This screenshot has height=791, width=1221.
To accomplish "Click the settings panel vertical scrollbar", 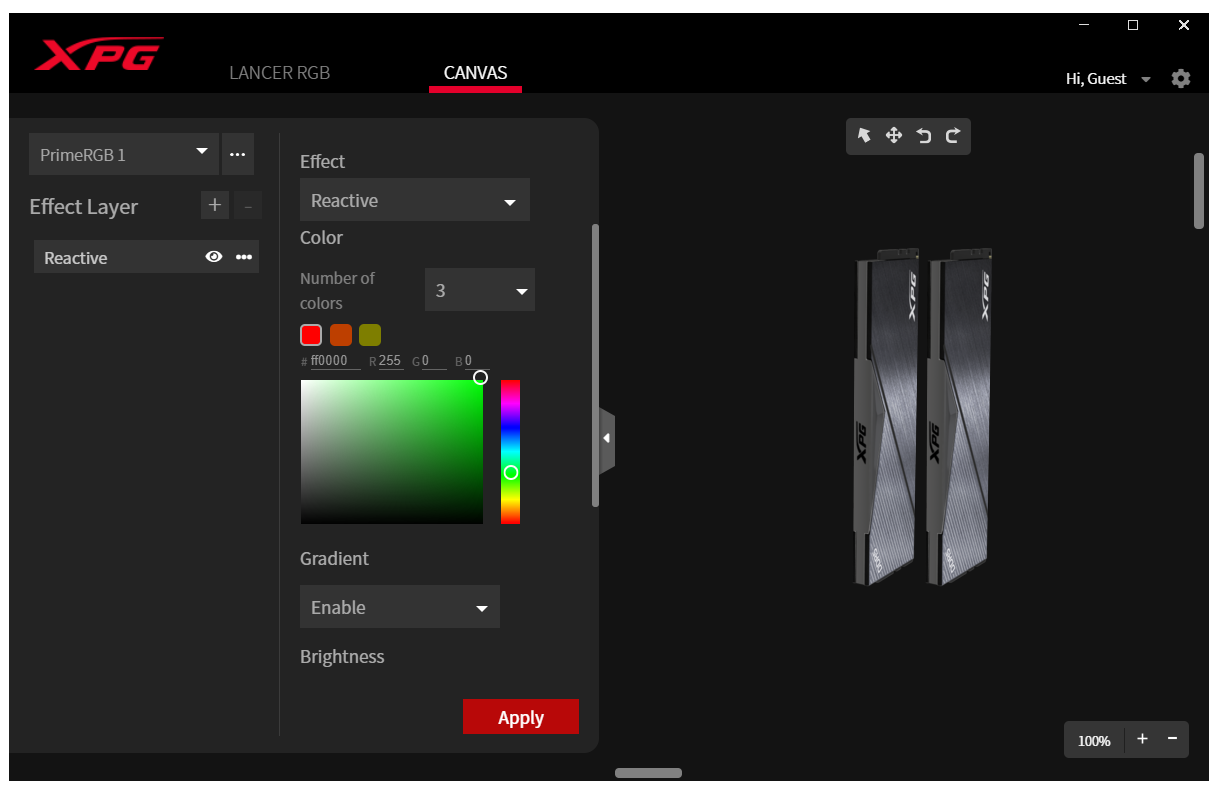I will tap(595, 365).
